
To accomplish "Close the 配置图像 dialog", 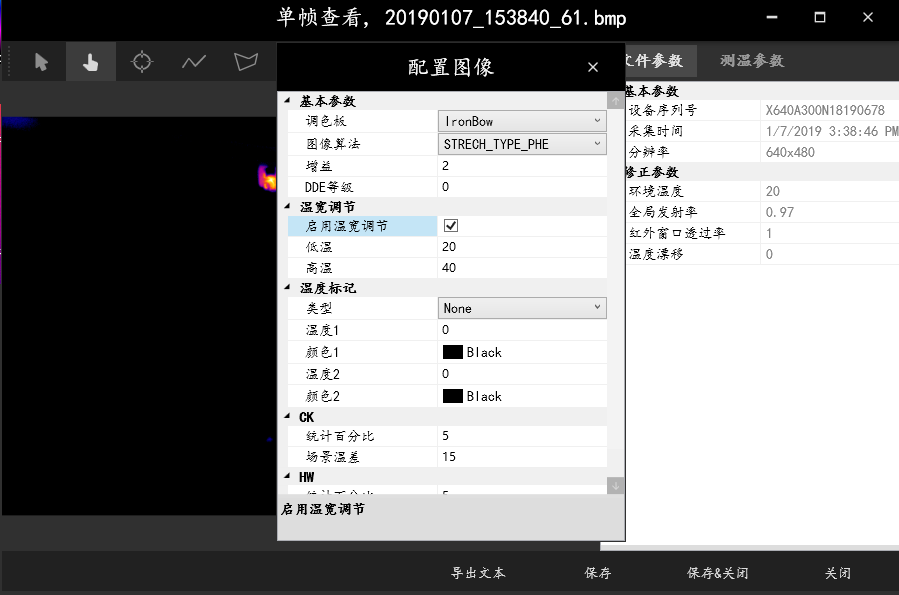I will coord(593,68).
